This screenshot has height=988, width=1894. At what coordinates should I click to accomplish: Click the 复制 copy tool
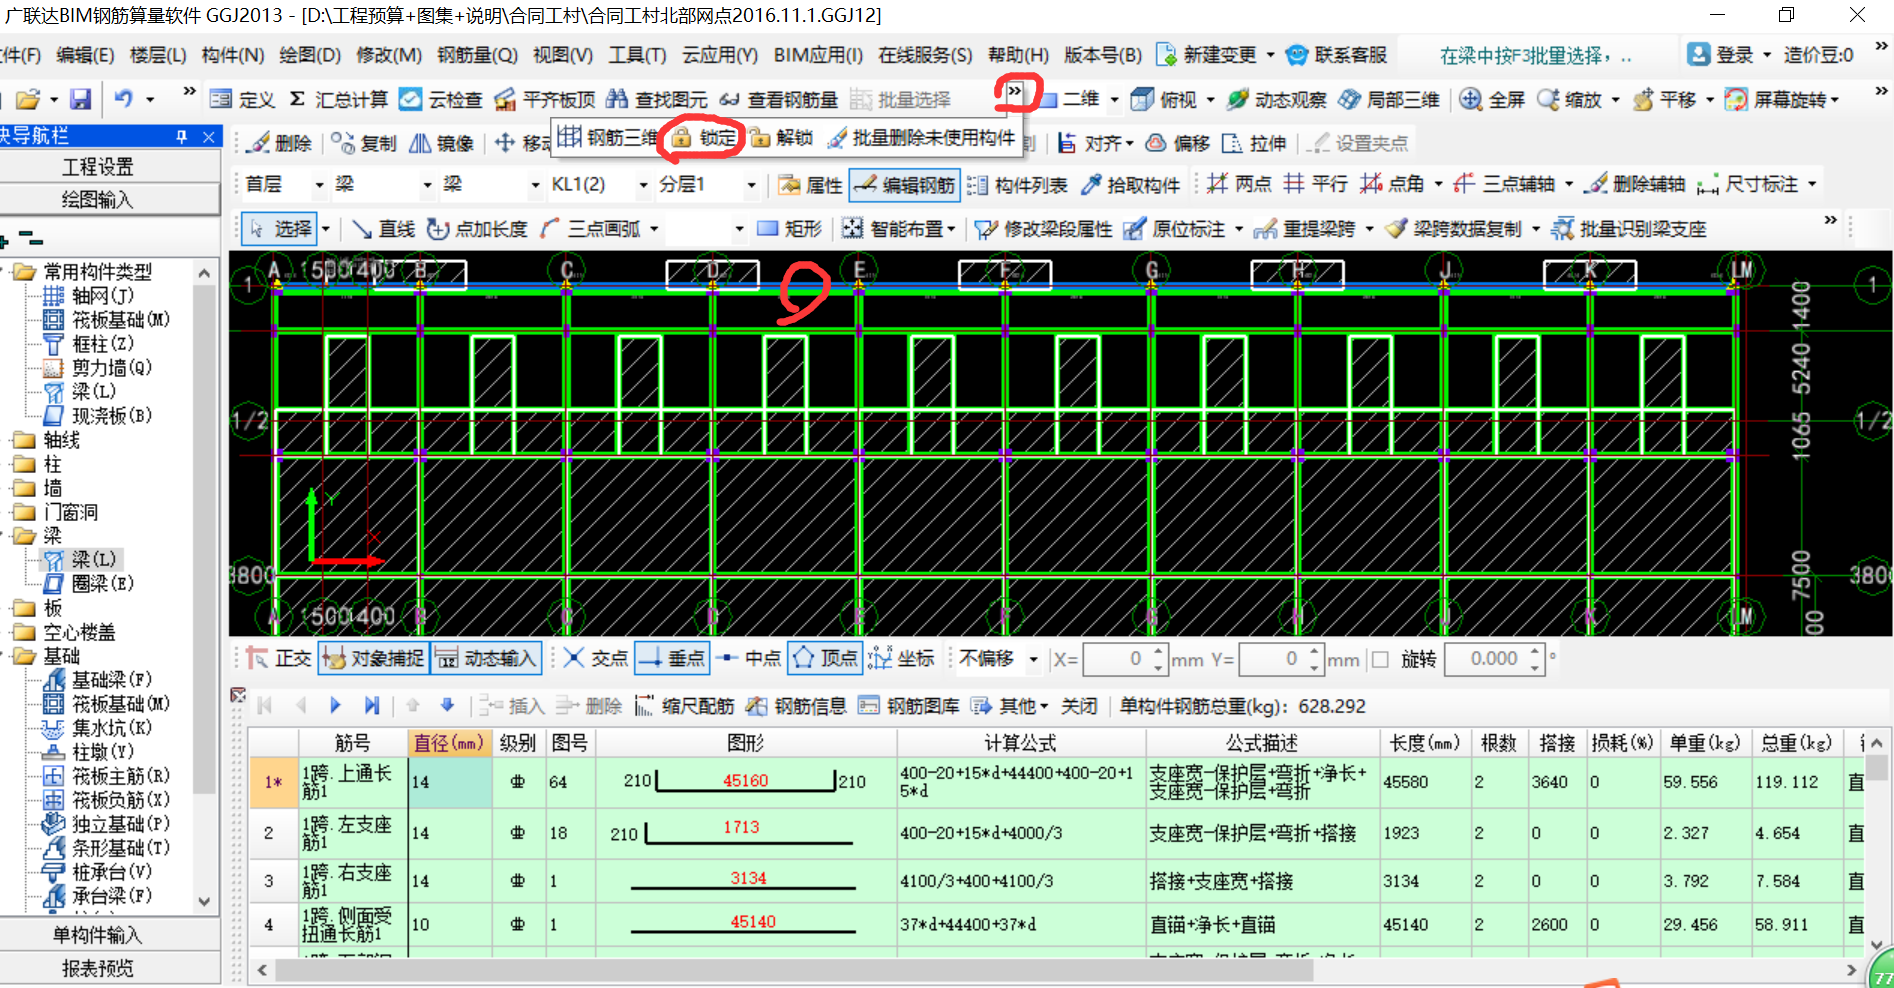pyautogui.click(x=364, y=143)
